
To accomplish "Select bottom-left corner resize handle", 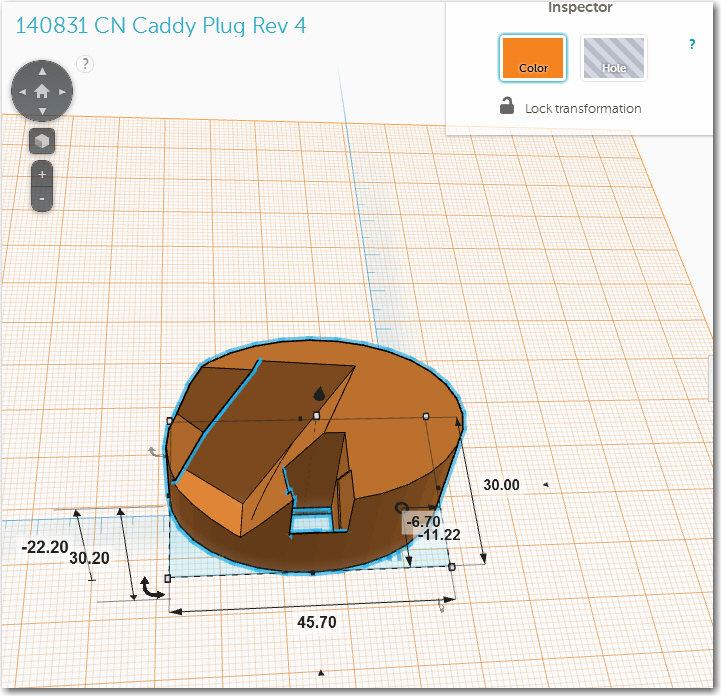I will (167, 578).
